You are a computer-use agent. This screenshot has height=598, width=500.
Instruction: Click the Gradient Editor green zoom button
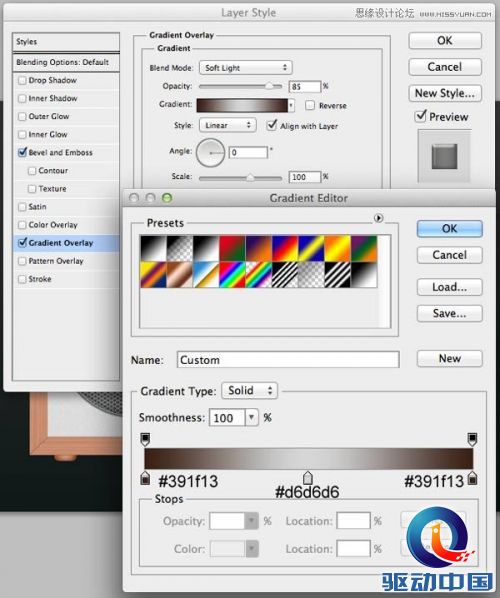pos(167,198)
